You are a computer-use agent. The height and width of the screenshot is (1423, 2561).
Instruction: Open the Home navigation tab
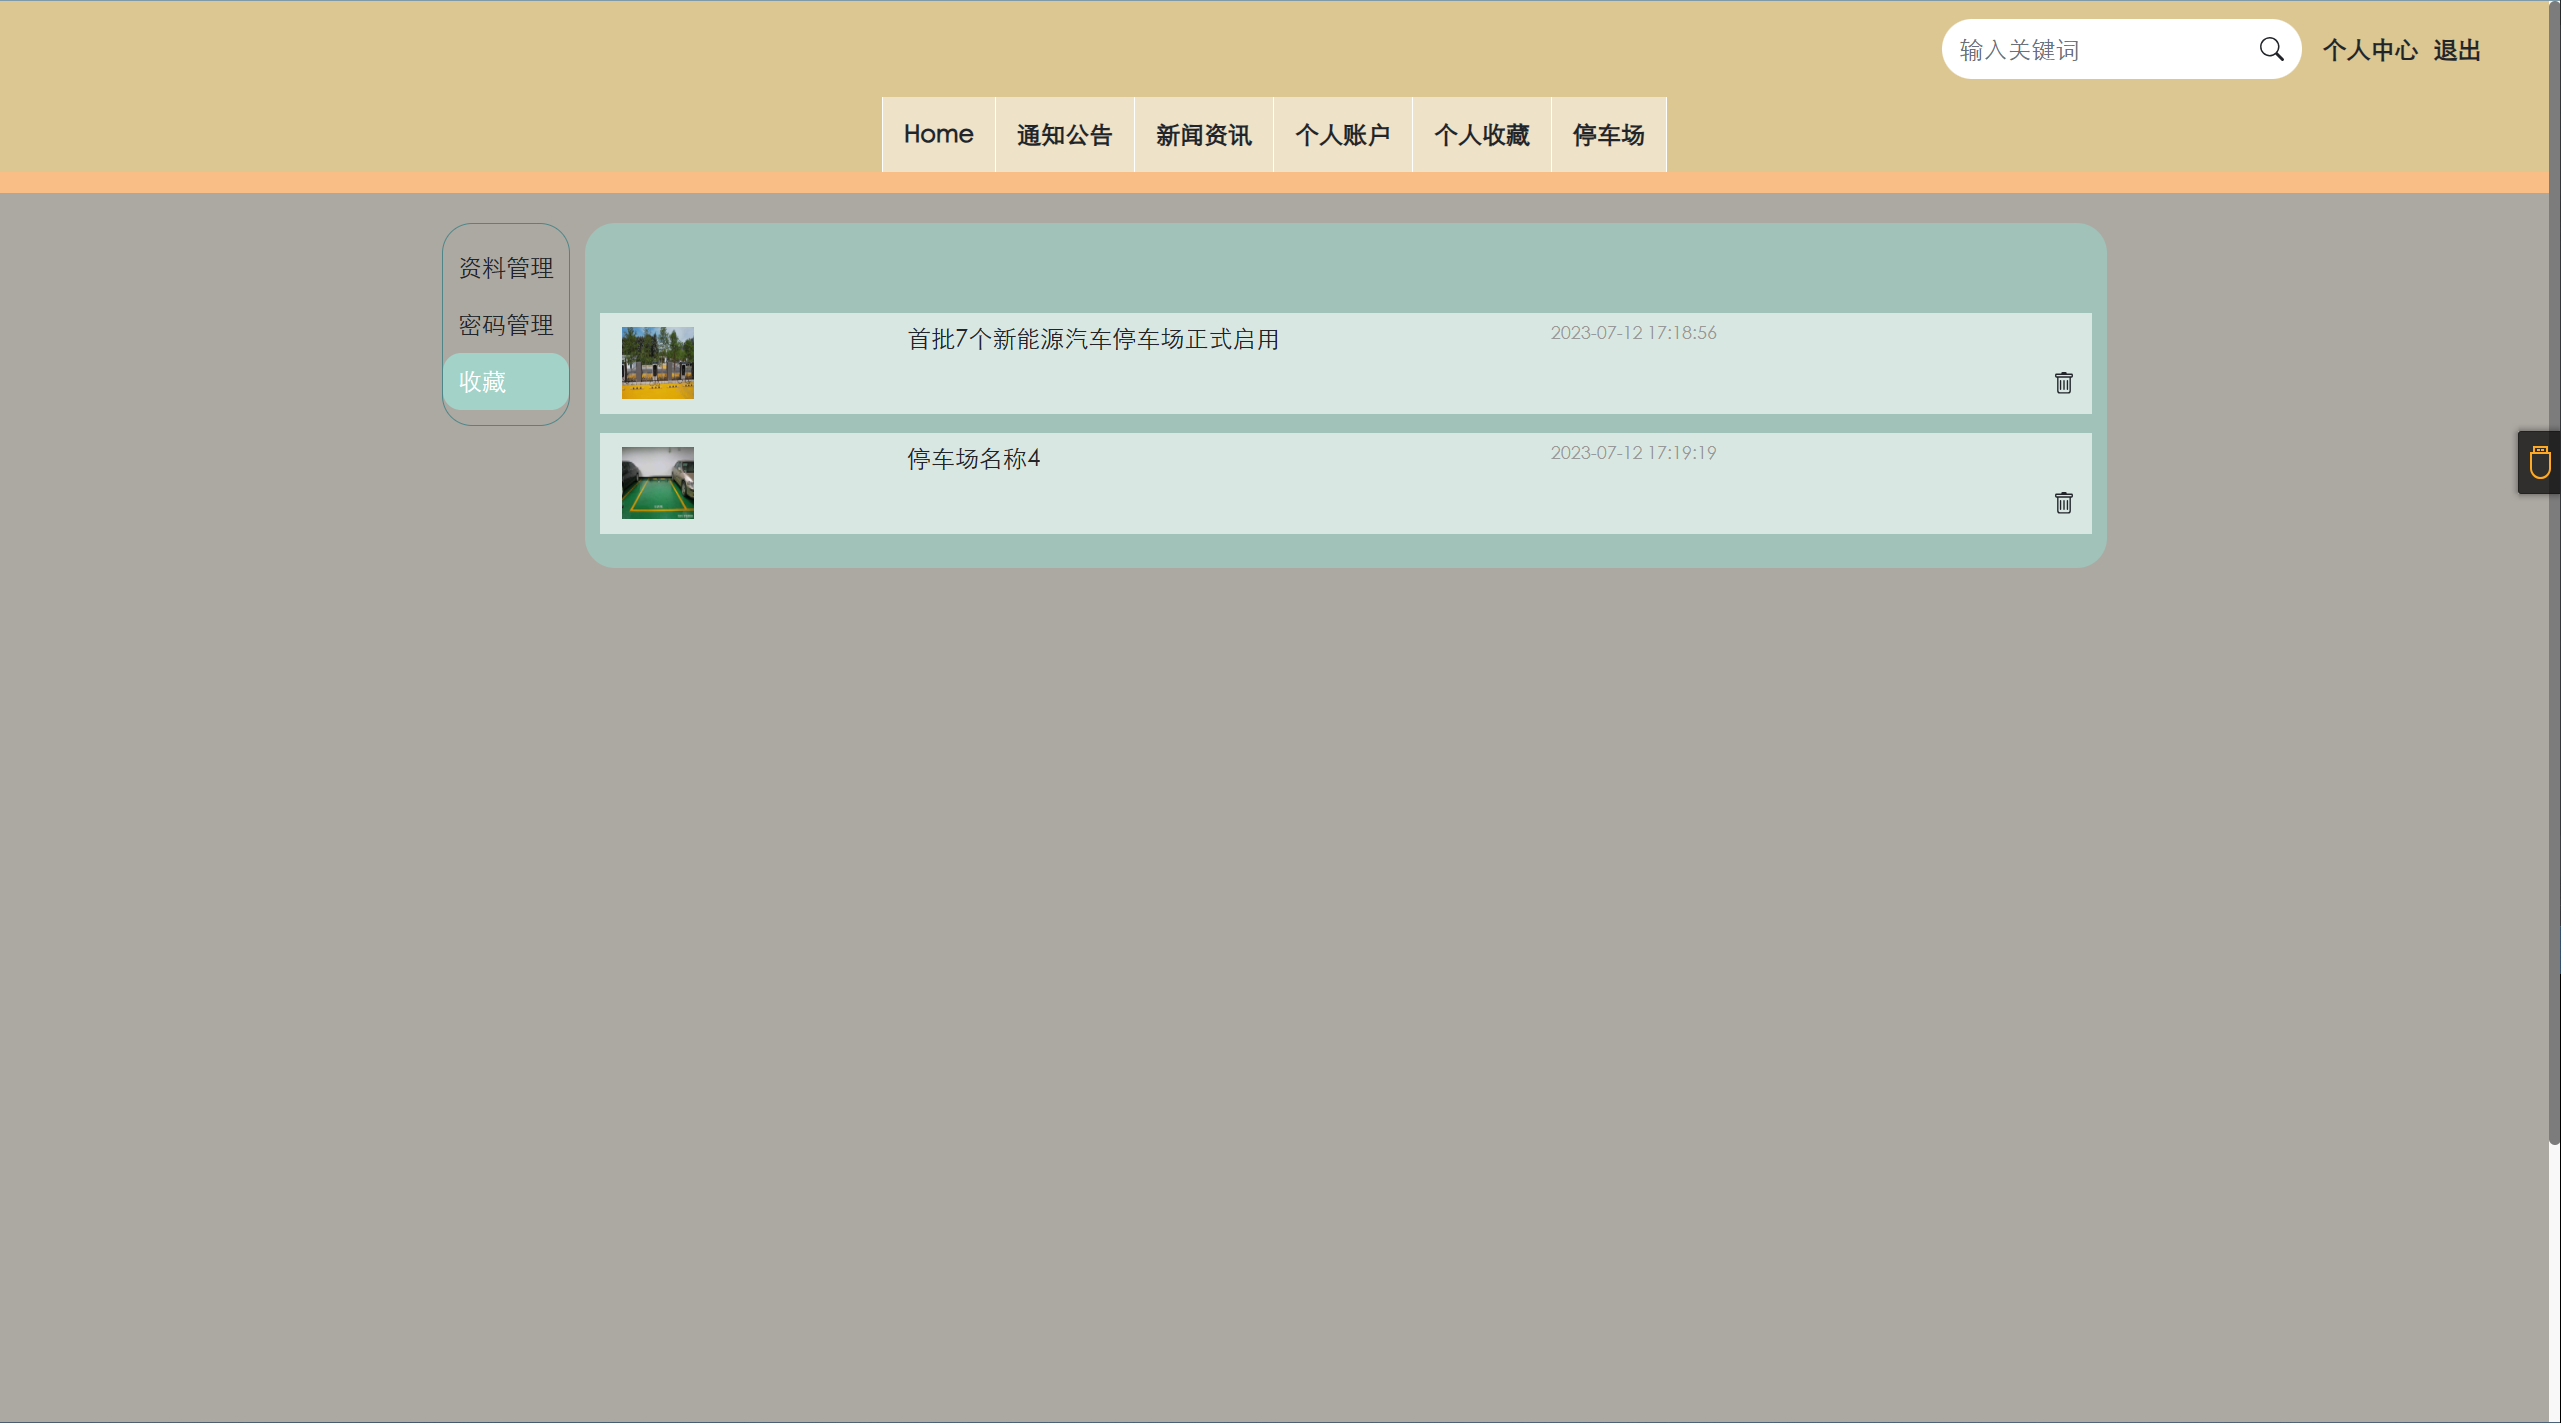point(938,135)
